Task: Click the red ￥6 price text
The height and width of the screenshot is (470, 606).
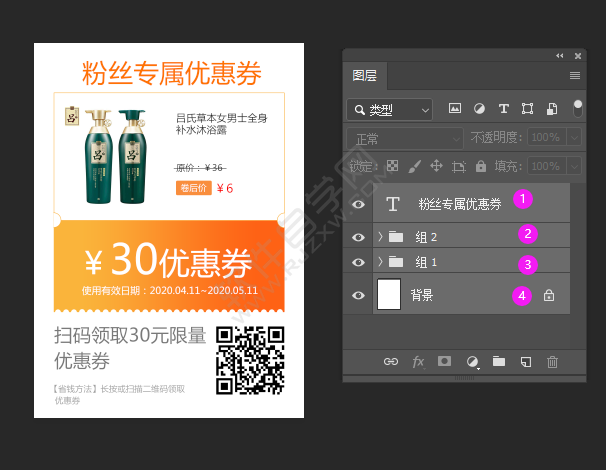Action: (x=225, y=188)
